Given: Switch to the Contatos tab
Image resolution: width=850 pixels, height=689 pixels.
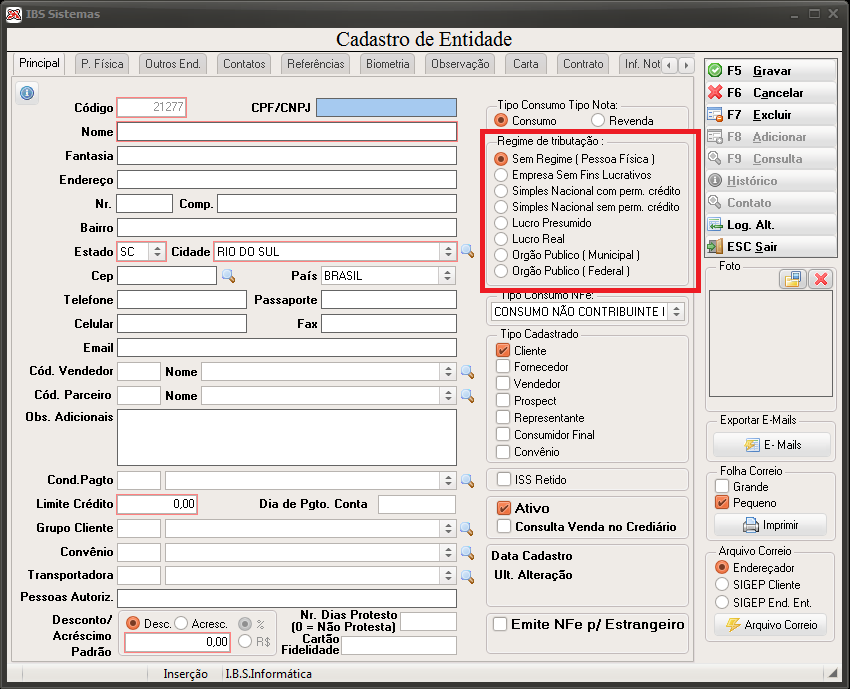Looking at the screenshot, I should pos(244,64).
